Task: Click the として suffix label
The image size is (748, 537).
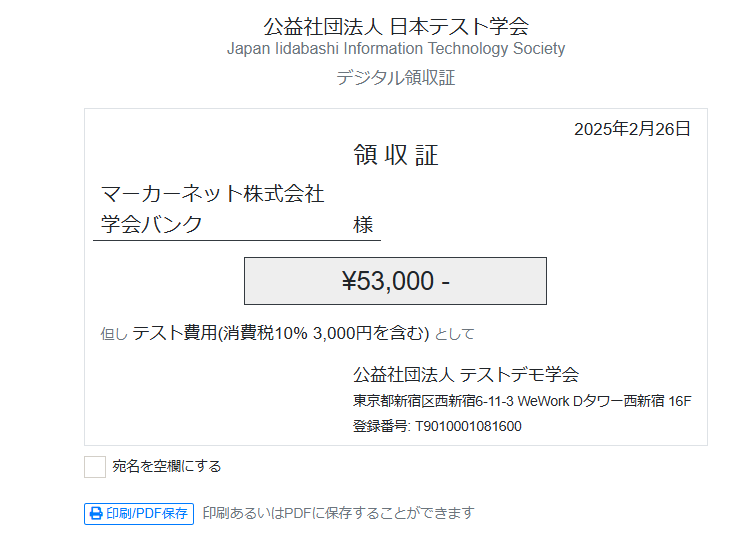Action: 455,334
